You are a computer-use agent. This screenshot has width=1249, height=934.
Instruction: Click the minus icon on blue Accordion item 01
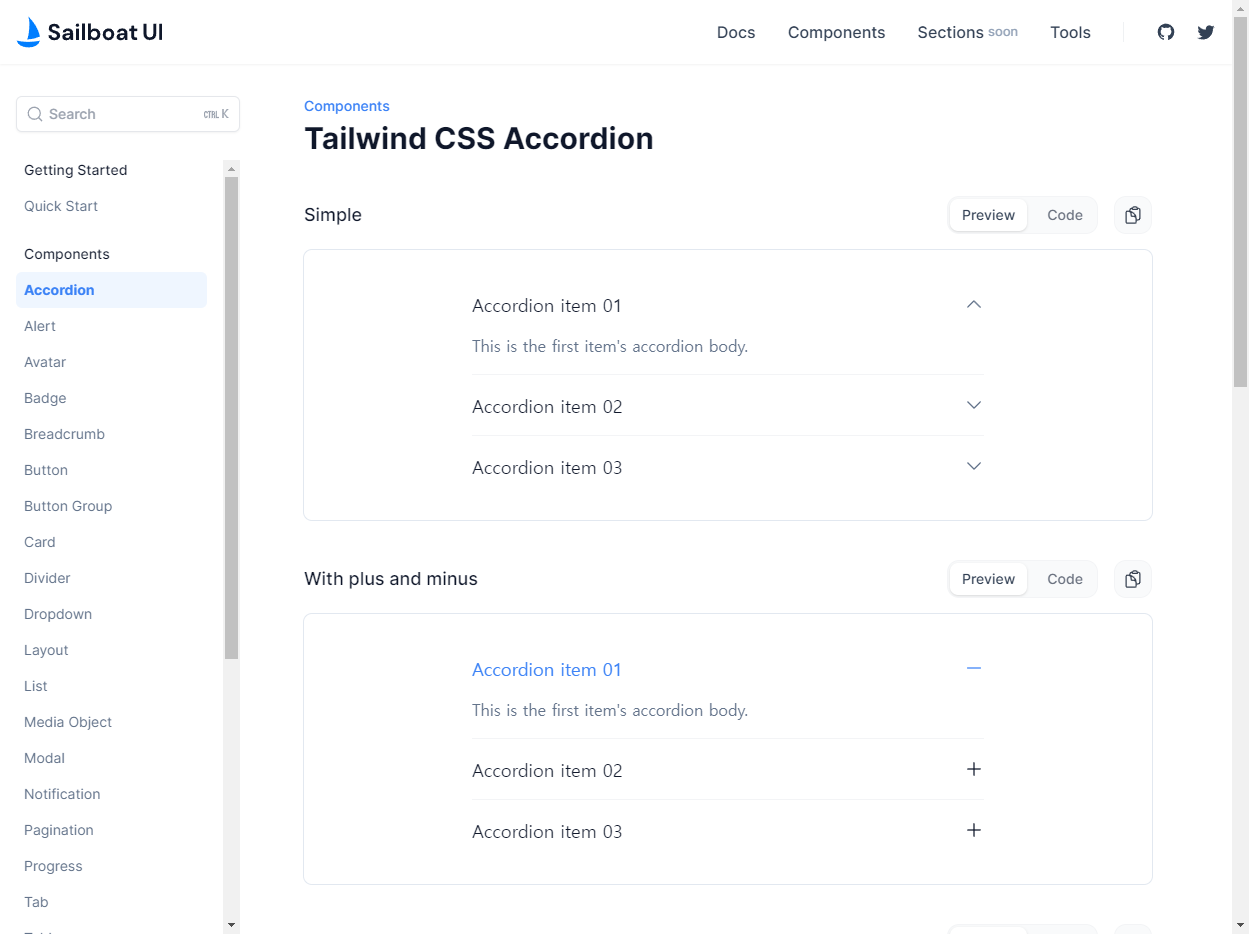tap(974, 668)
